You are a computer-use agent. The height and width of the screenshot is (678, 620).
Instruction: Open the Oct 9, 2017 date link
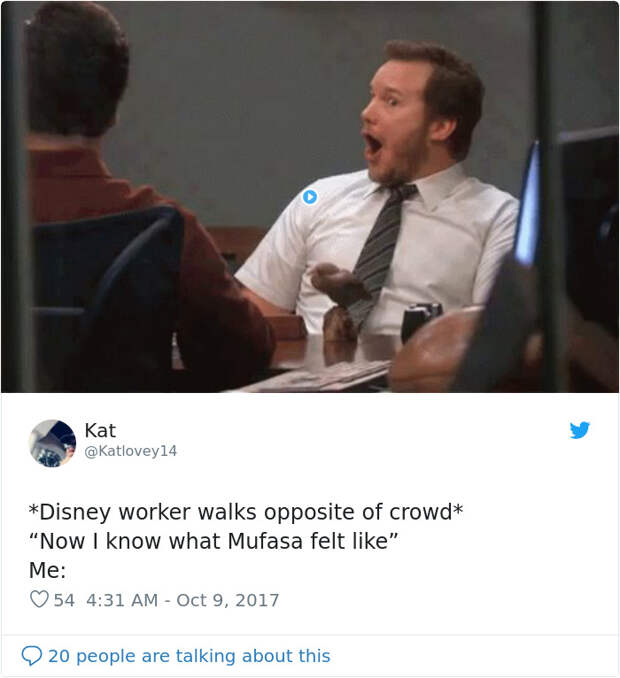pyautogui.click(x=228, y=600)
